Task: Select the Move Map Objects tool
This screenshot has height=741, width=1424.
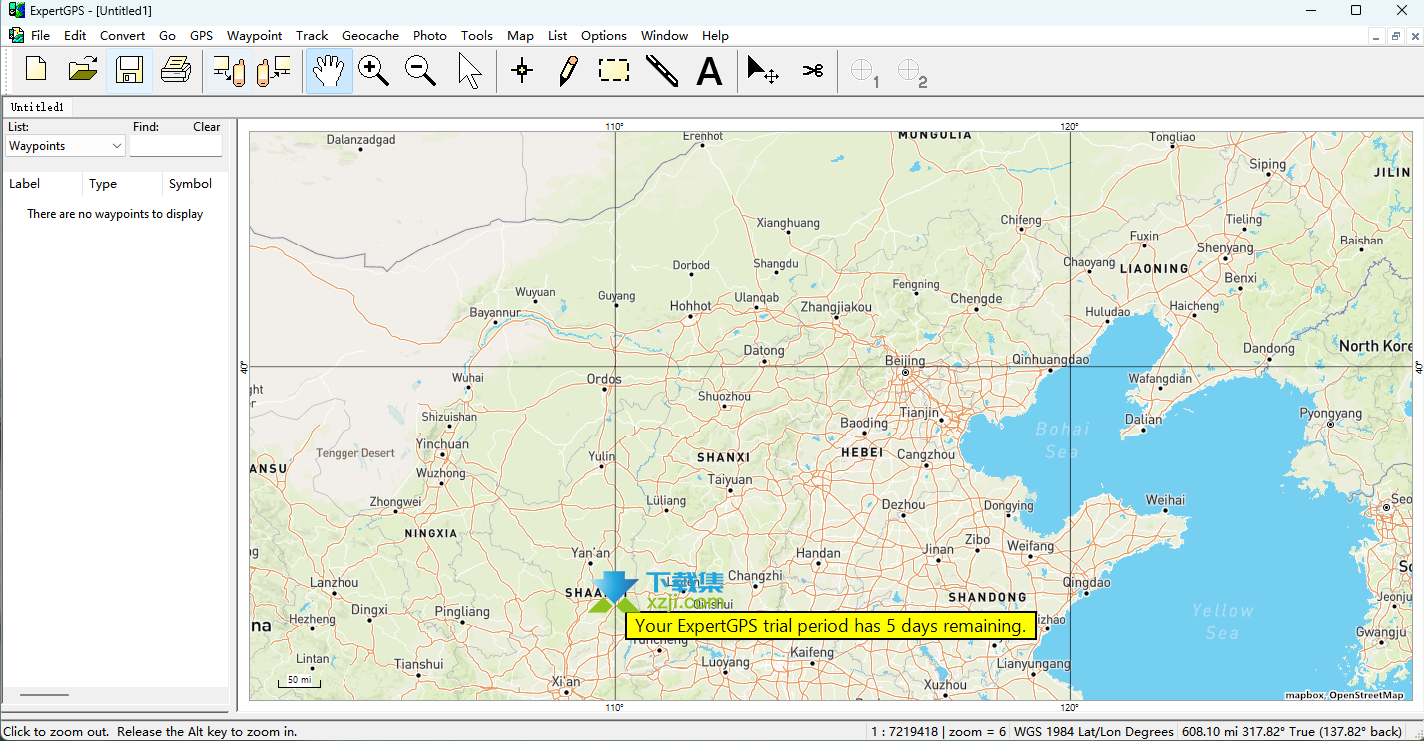Action: click(x=763, y=70)
